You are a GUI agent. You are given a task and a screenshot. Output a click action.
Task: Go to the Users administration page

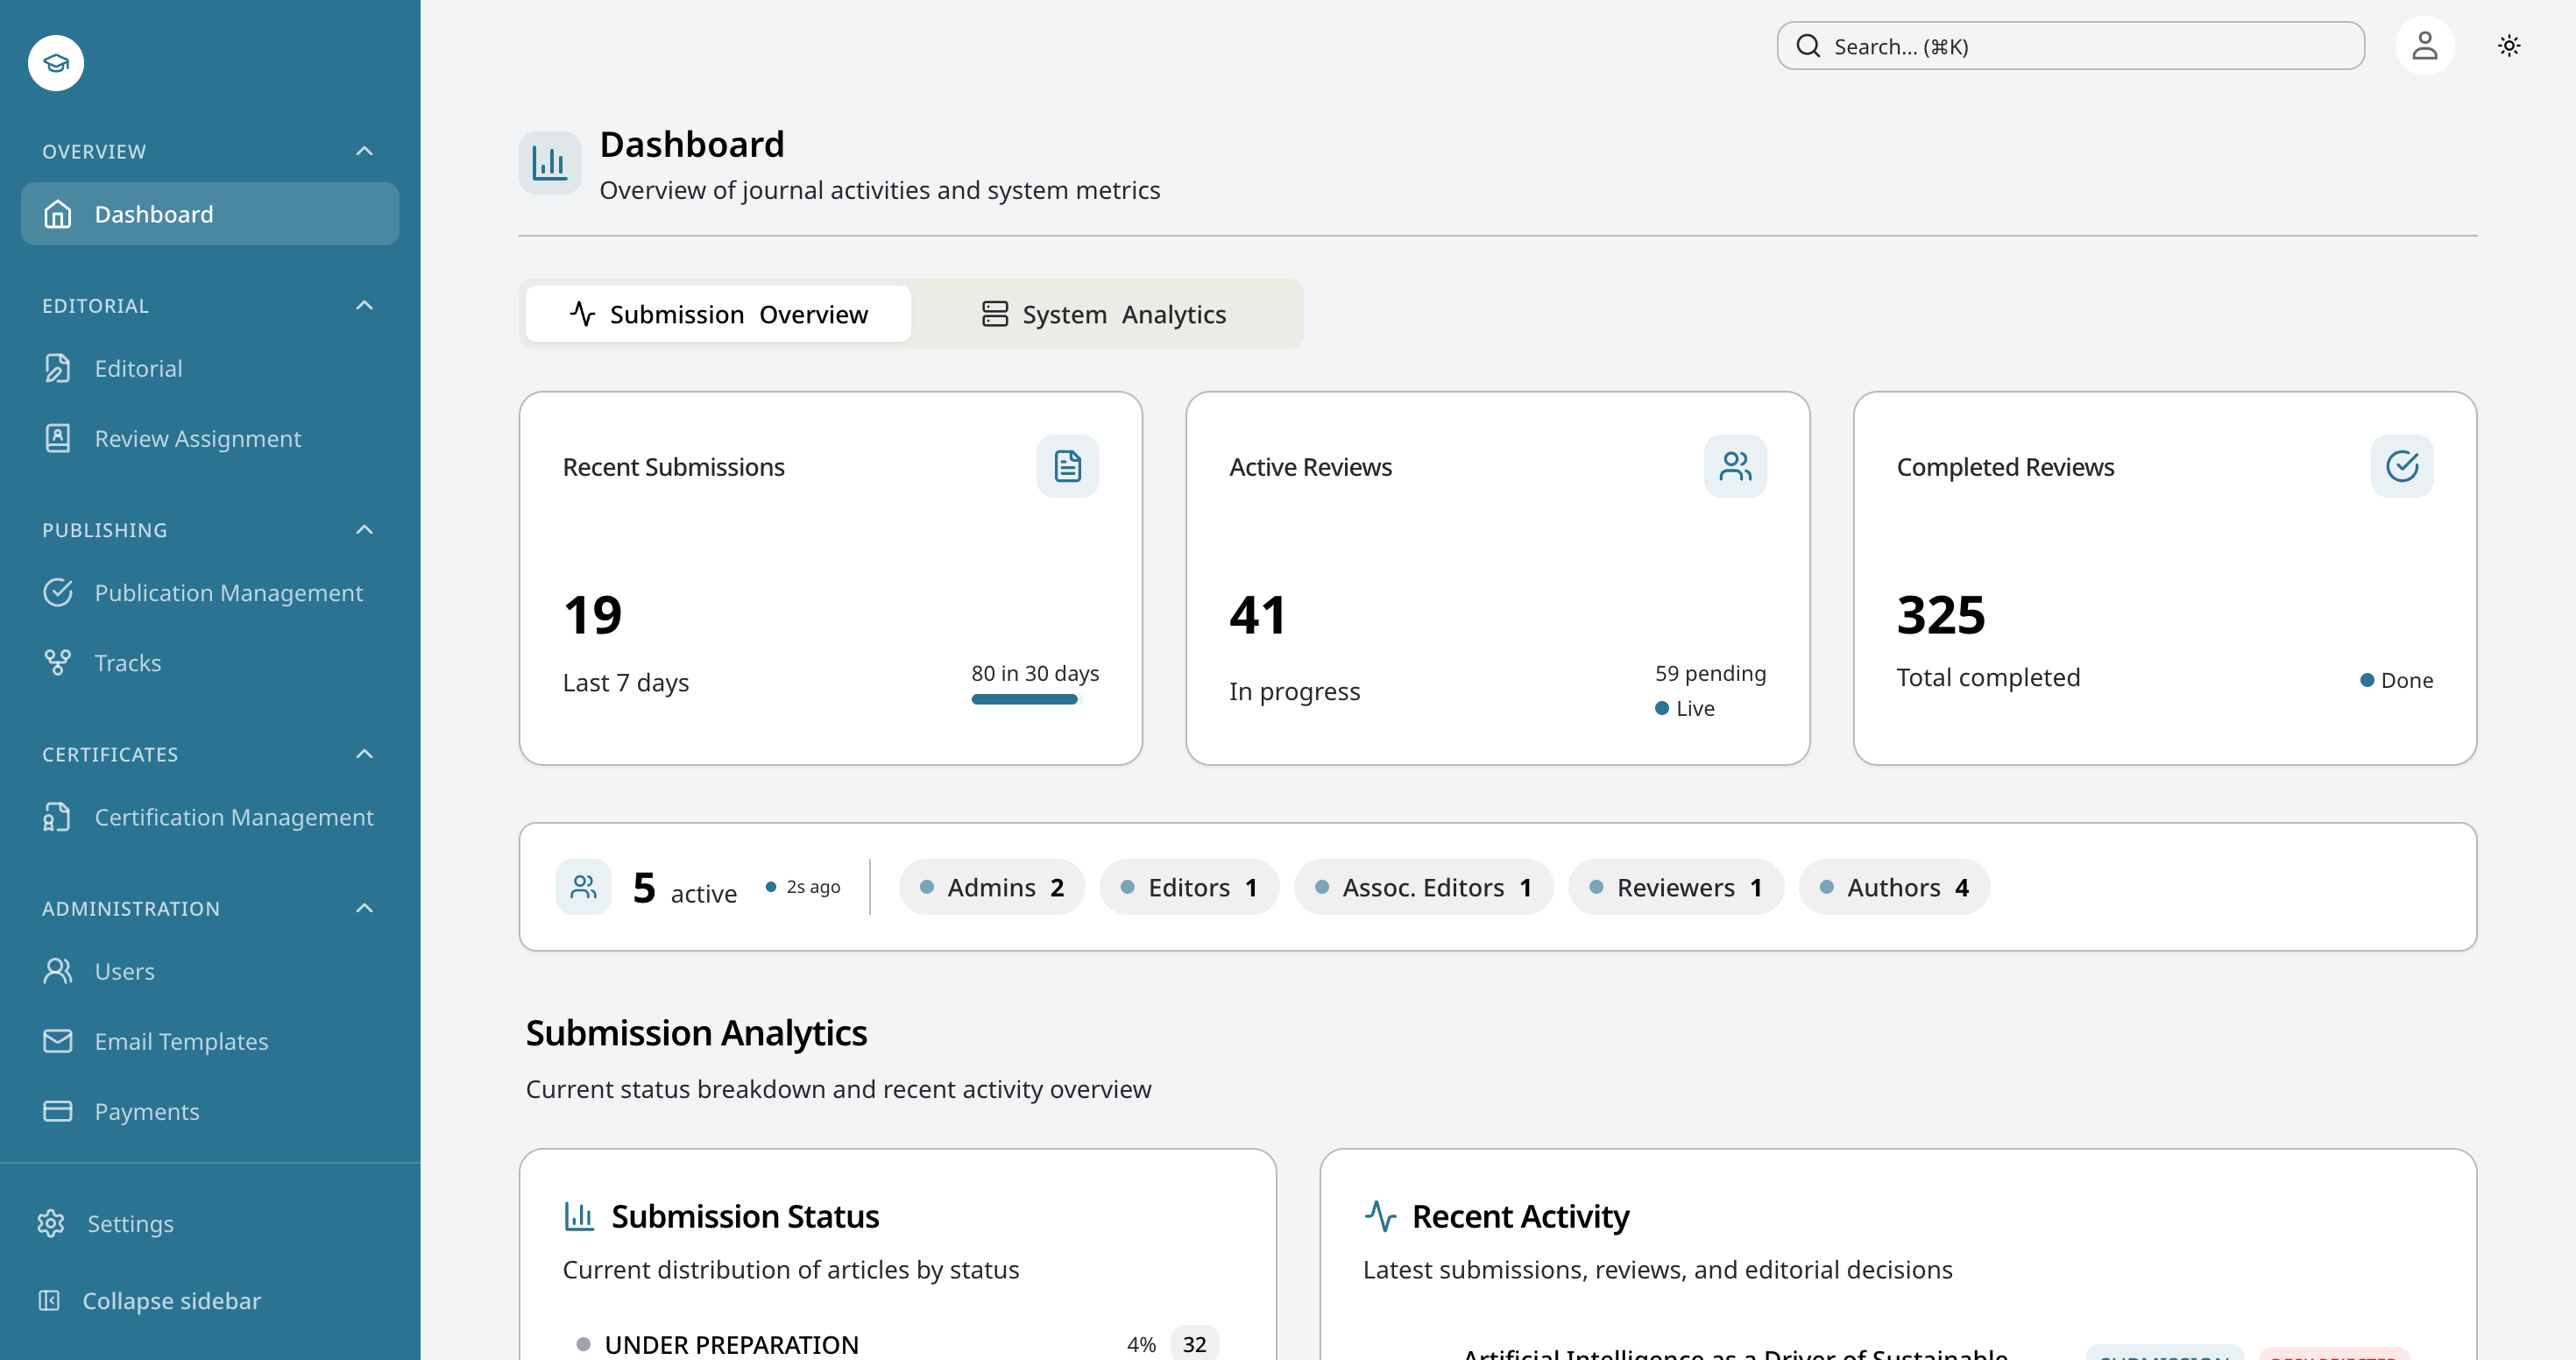(210, 971)
